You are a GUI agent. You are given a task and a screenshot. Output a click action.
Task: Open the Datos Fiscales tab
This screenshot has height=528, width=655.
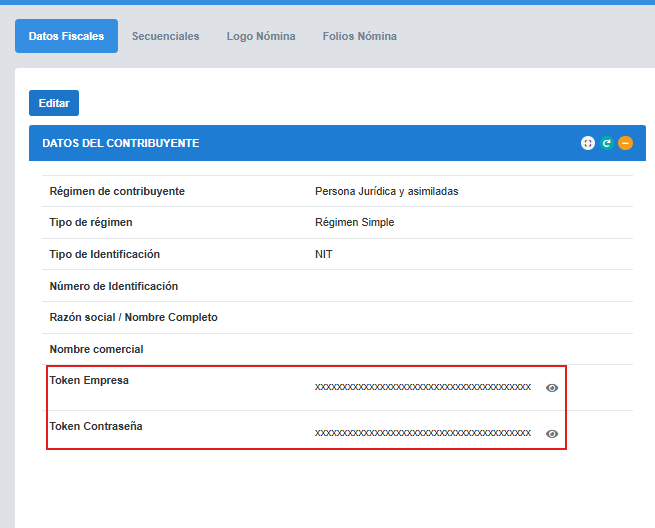(x=66, y=36)
